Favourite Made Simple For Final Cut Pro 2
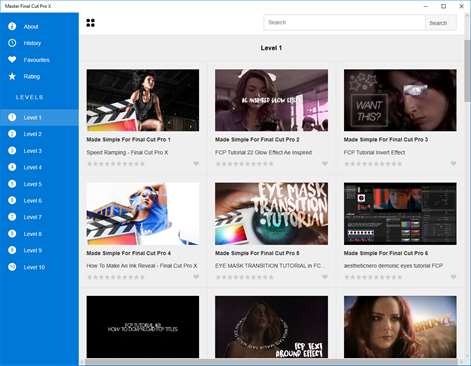This screenshot has width=471, height=366. (x=325, y=164)
